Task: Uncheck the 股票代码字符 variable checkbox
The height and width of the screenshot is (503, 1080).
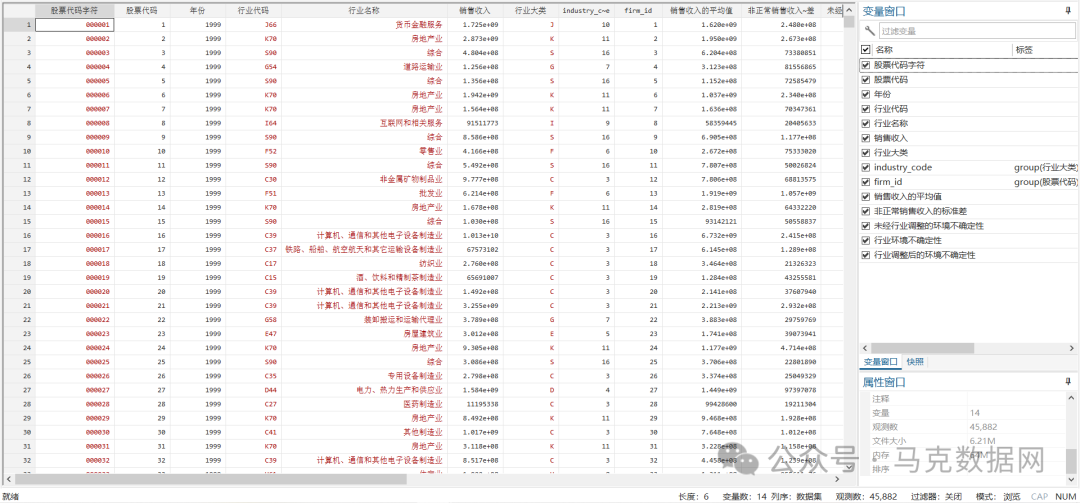Action: click(x=866, y=65)
